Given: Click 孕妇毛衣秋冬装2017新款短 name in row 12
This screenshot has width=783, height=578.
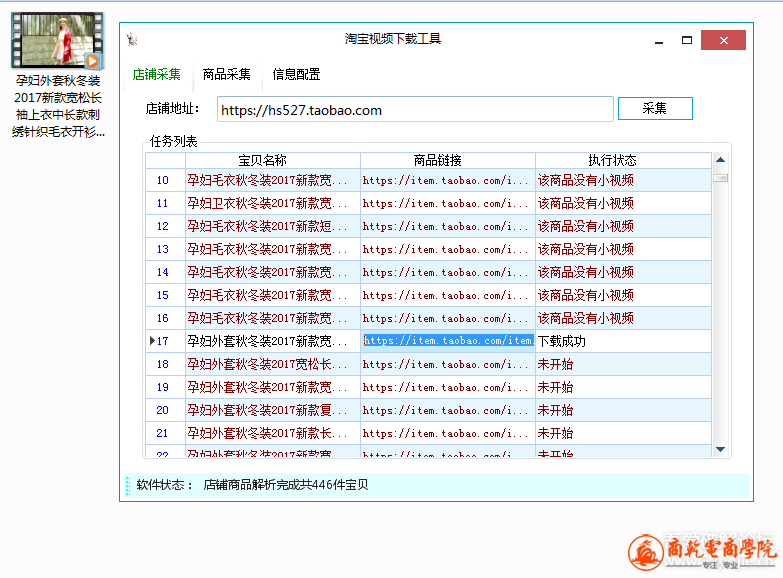Looking at the screenshot, I should click(x=273, y=226).
